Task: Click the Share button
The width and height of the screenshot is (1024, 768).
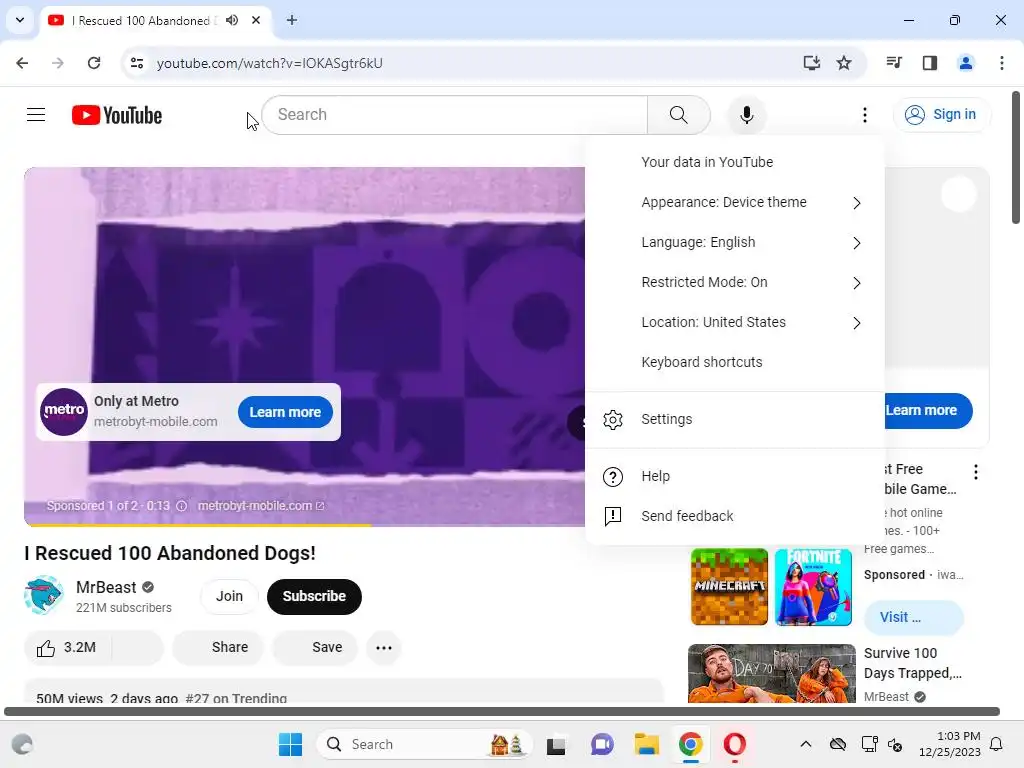Action: 218,647
